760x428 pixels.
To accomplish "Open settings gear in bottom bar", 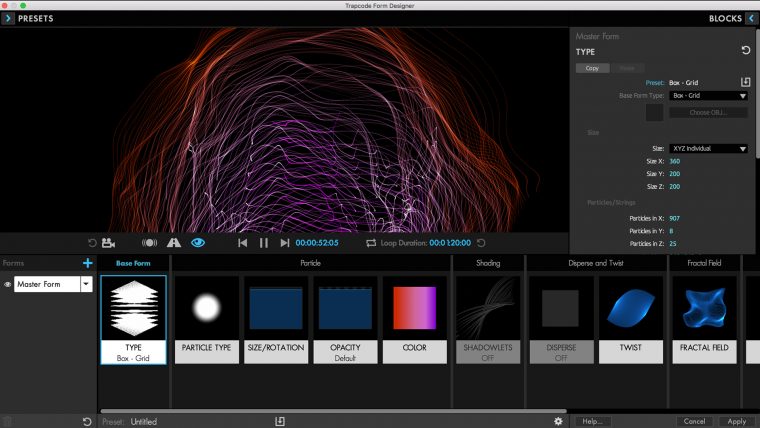I will point(558,421).
